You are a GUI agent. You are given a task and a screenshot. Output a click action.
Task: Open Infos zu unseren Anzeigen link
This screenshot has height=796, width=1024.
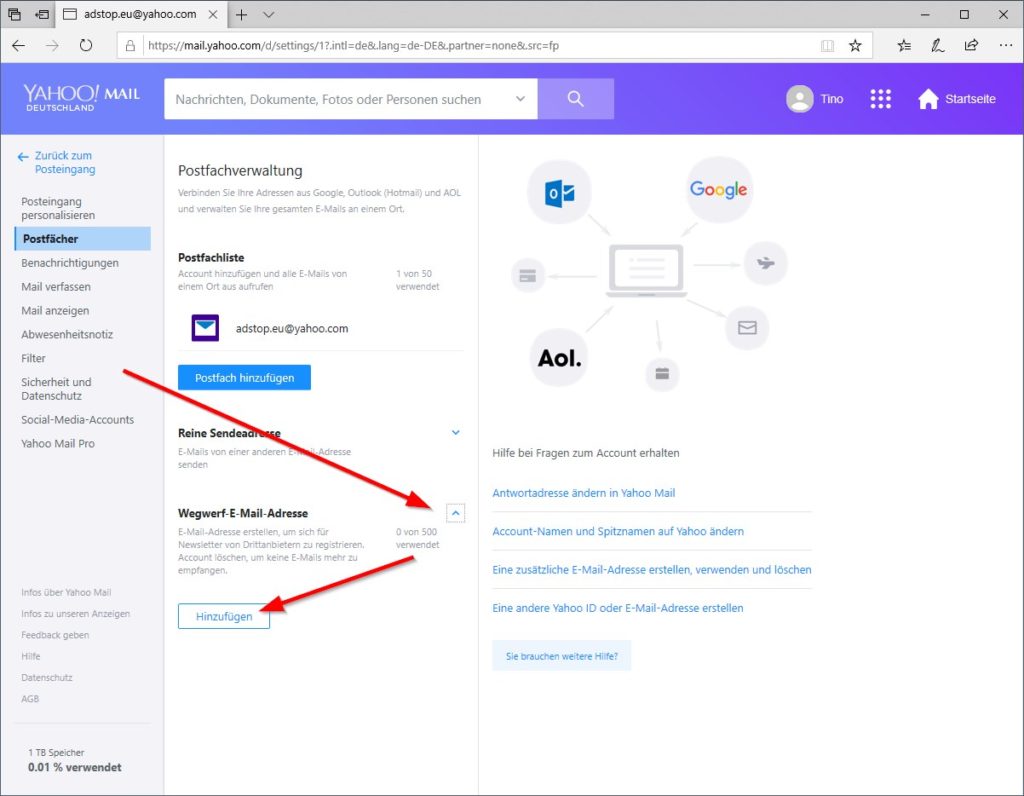coord(76,614)
